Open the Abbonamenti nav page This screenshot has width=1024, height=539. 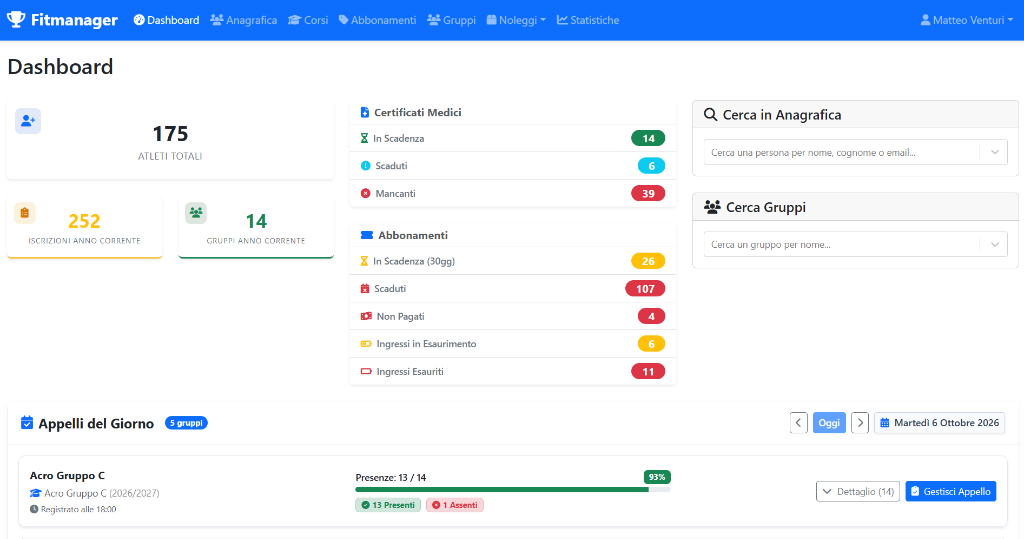[x=377, y=20]
